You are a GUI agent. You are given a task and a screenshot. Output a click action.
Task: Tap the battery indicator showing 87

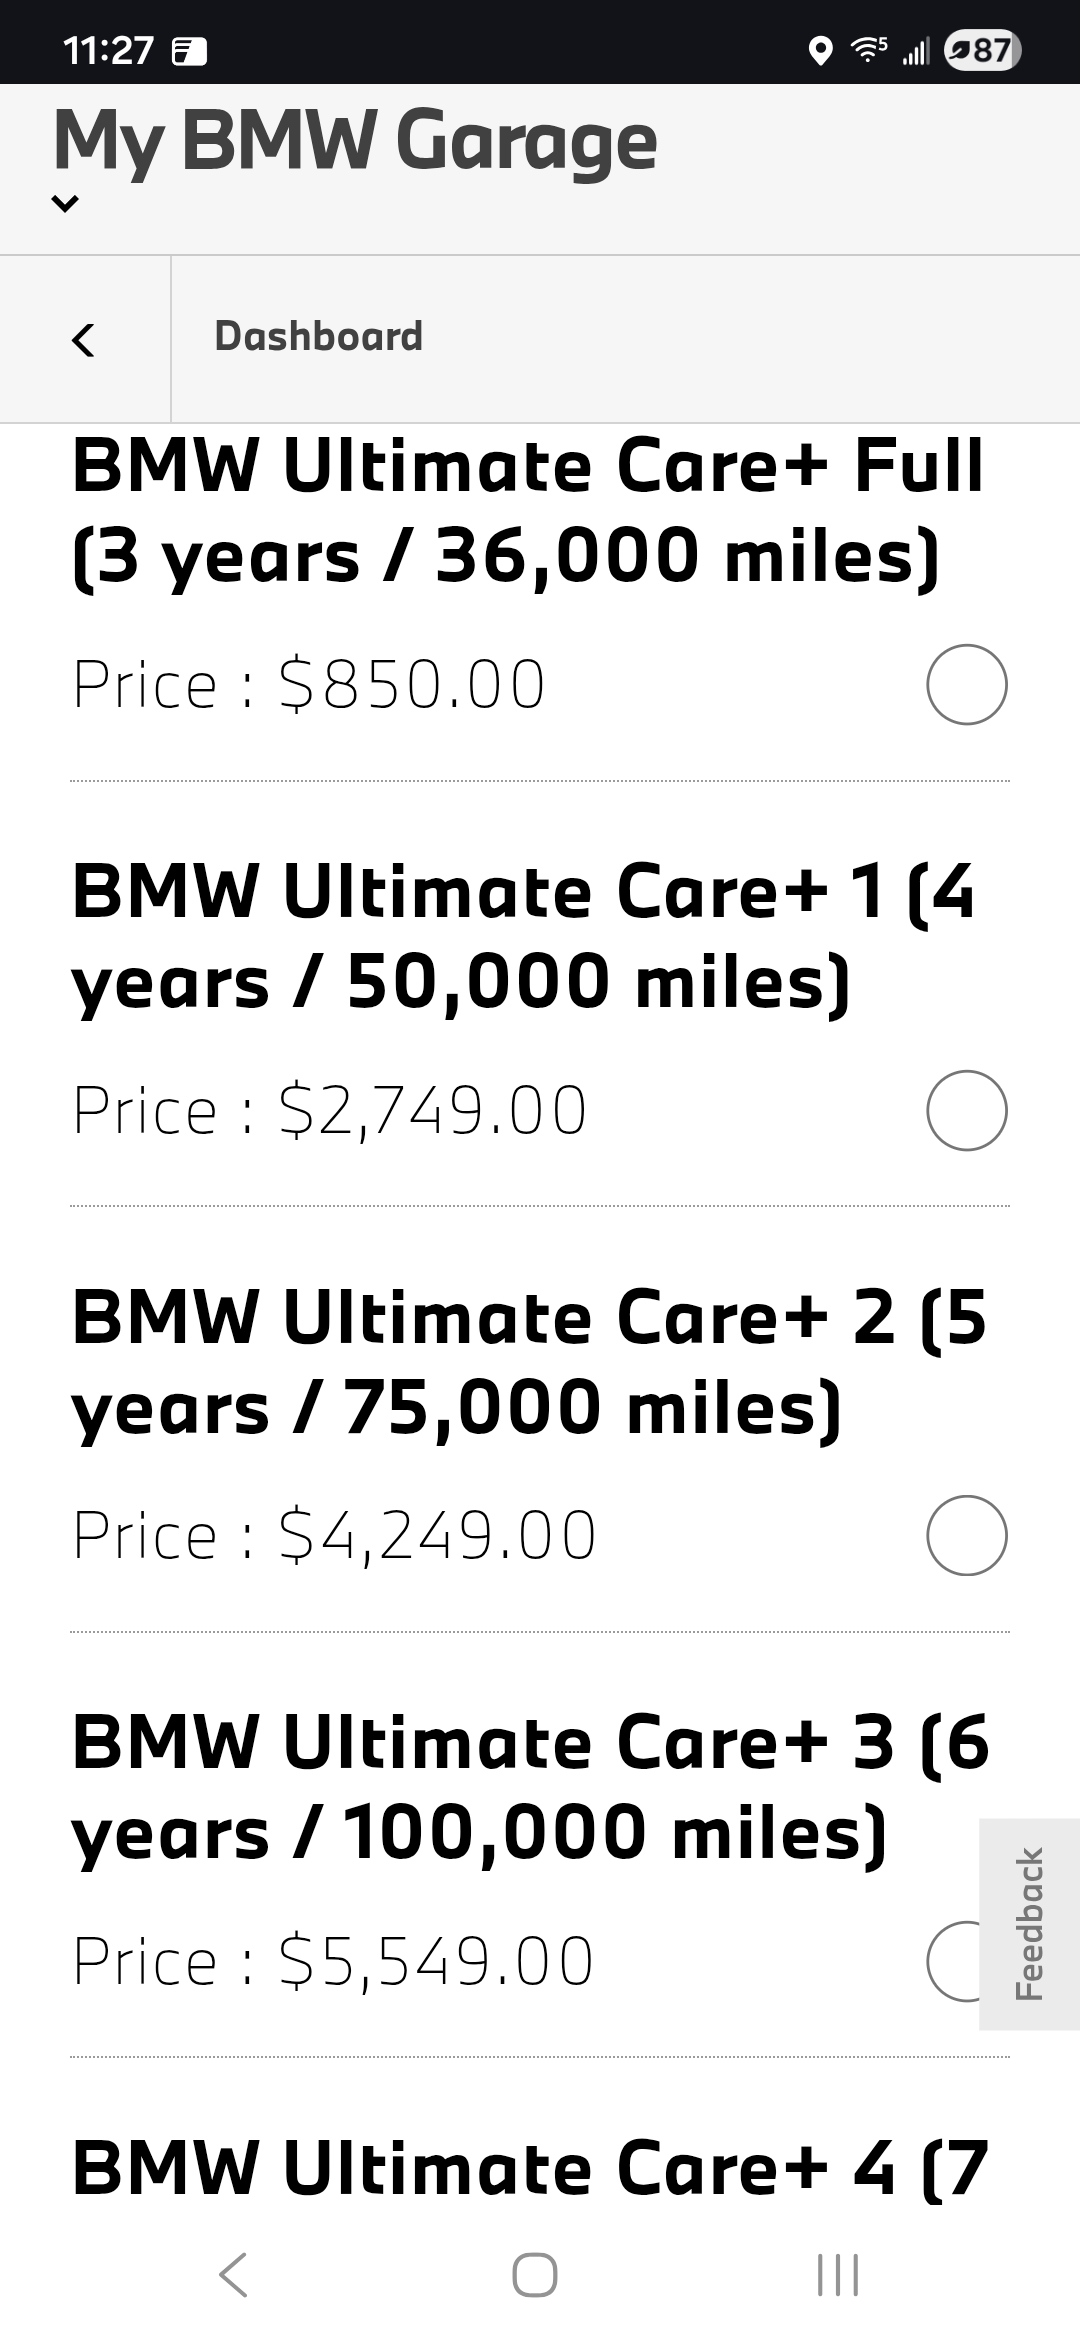[982, 50]
